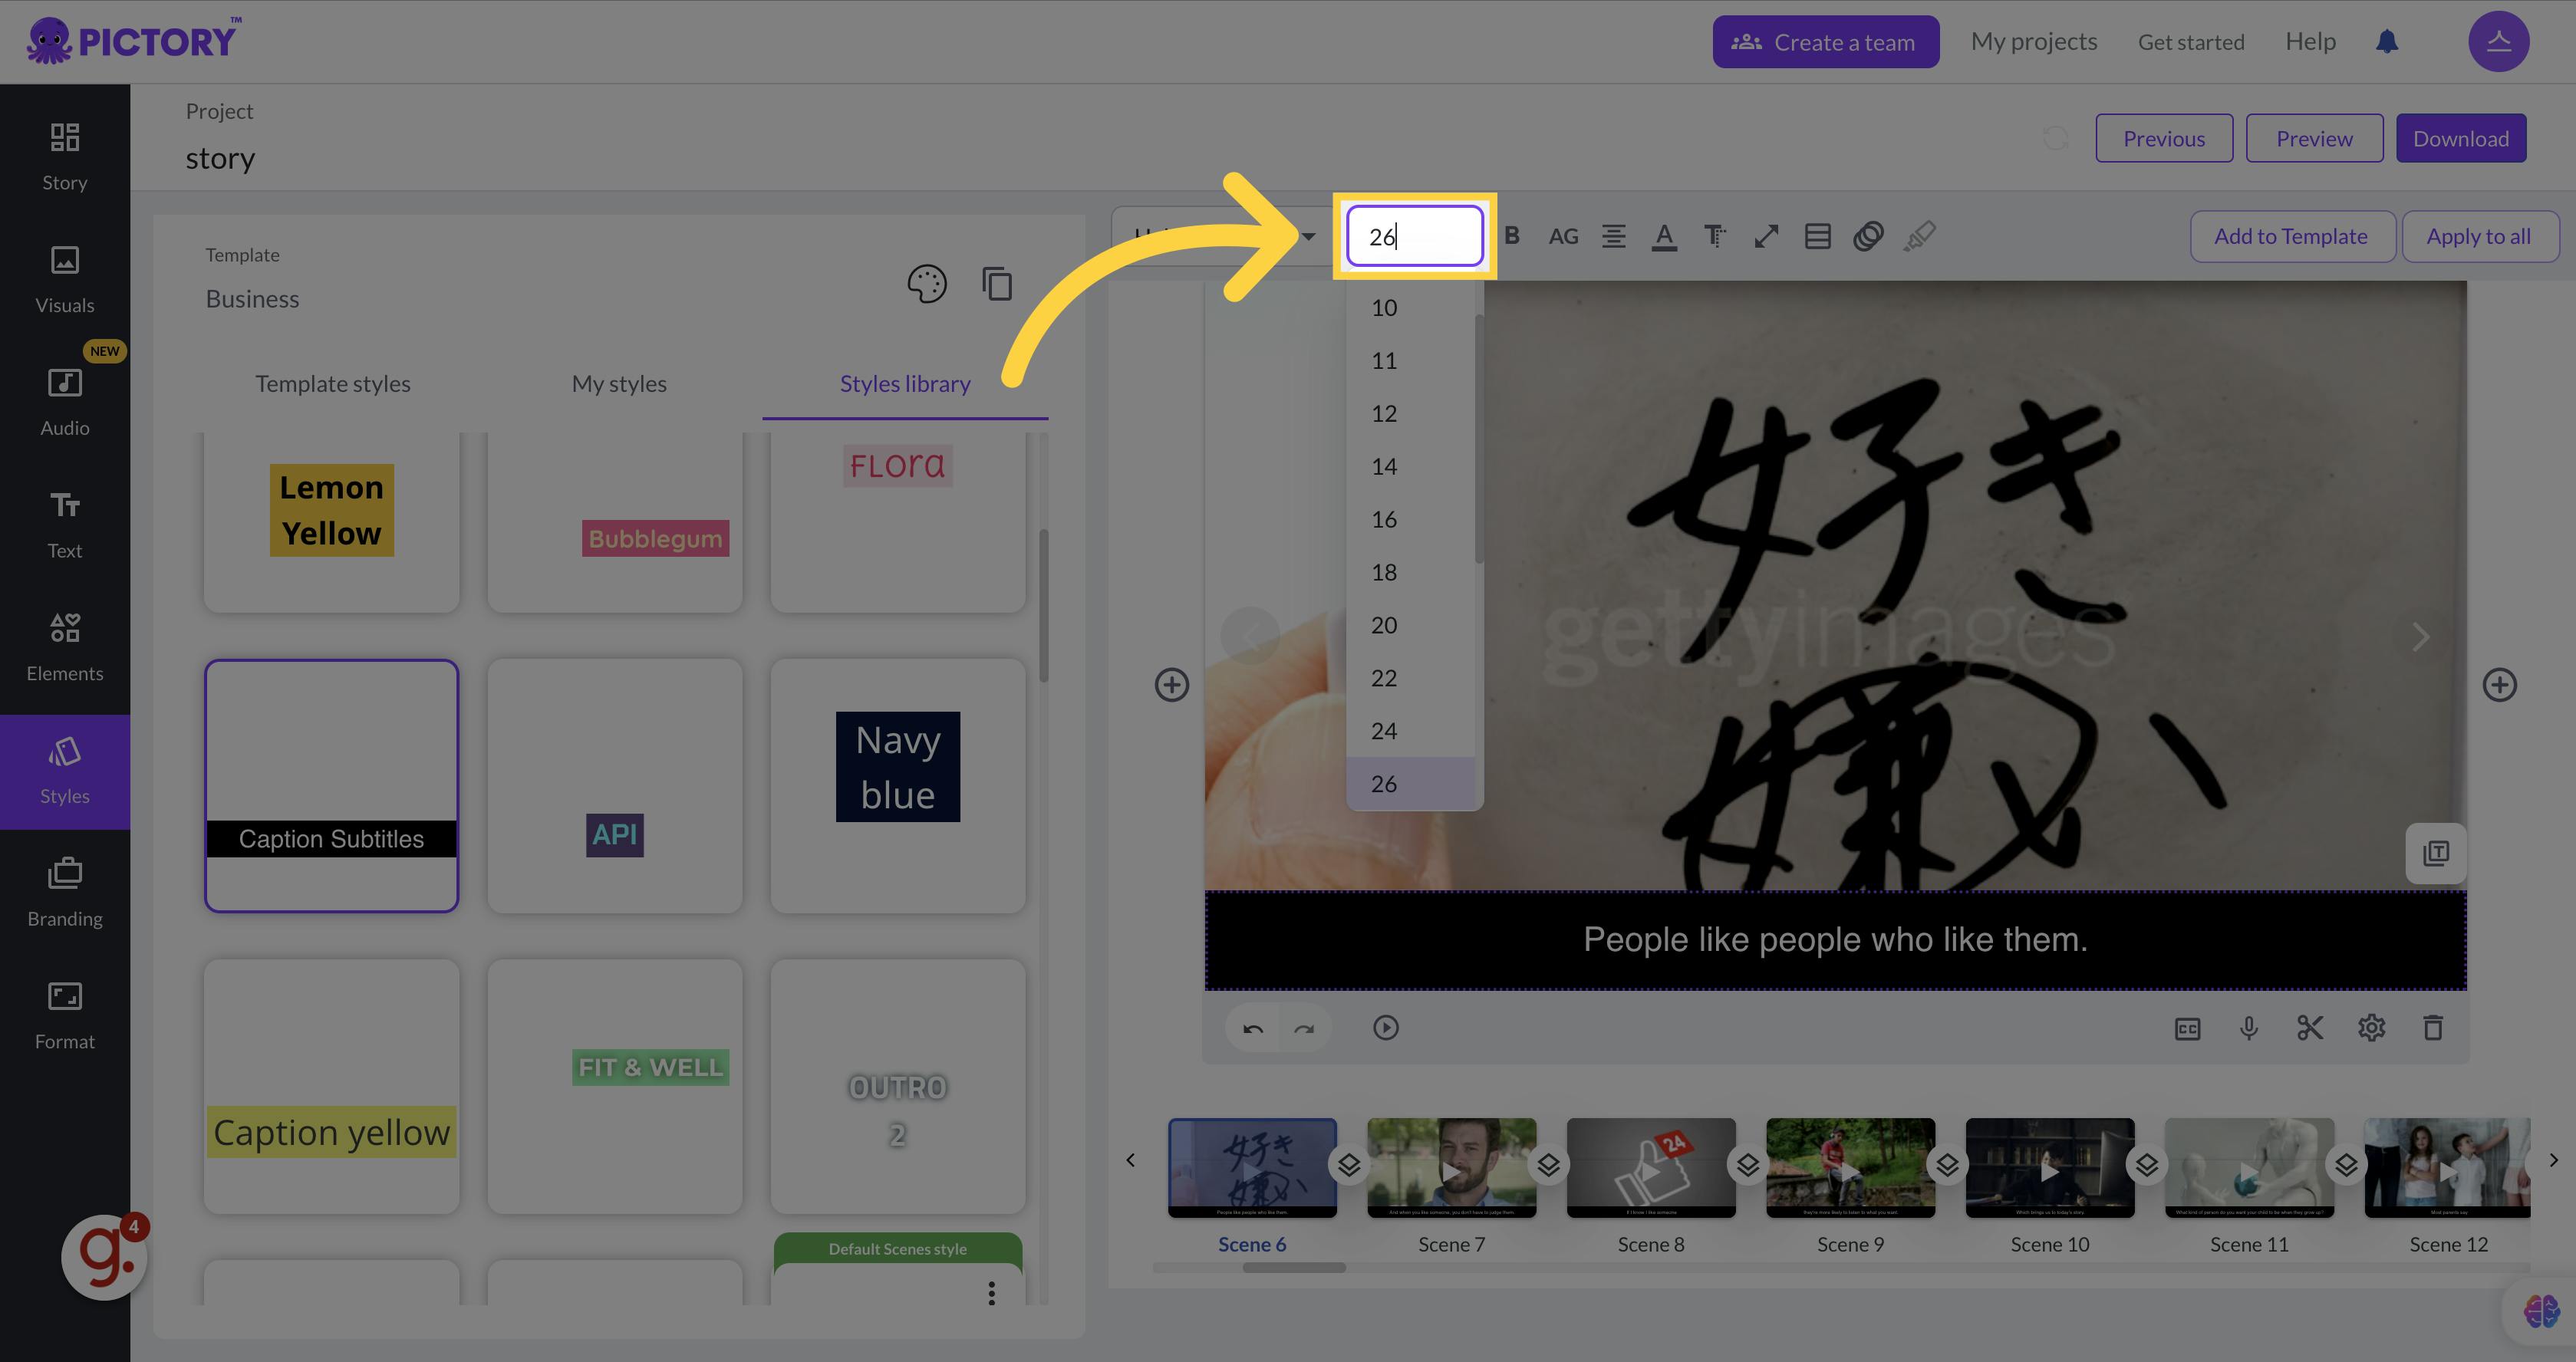Click the Download button
2576x1362 pixels.
2461,138
